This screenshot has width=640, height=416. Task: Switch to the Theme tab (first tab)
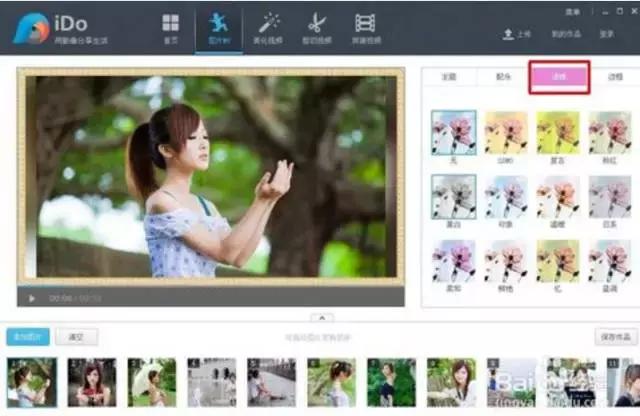[449, 76]
